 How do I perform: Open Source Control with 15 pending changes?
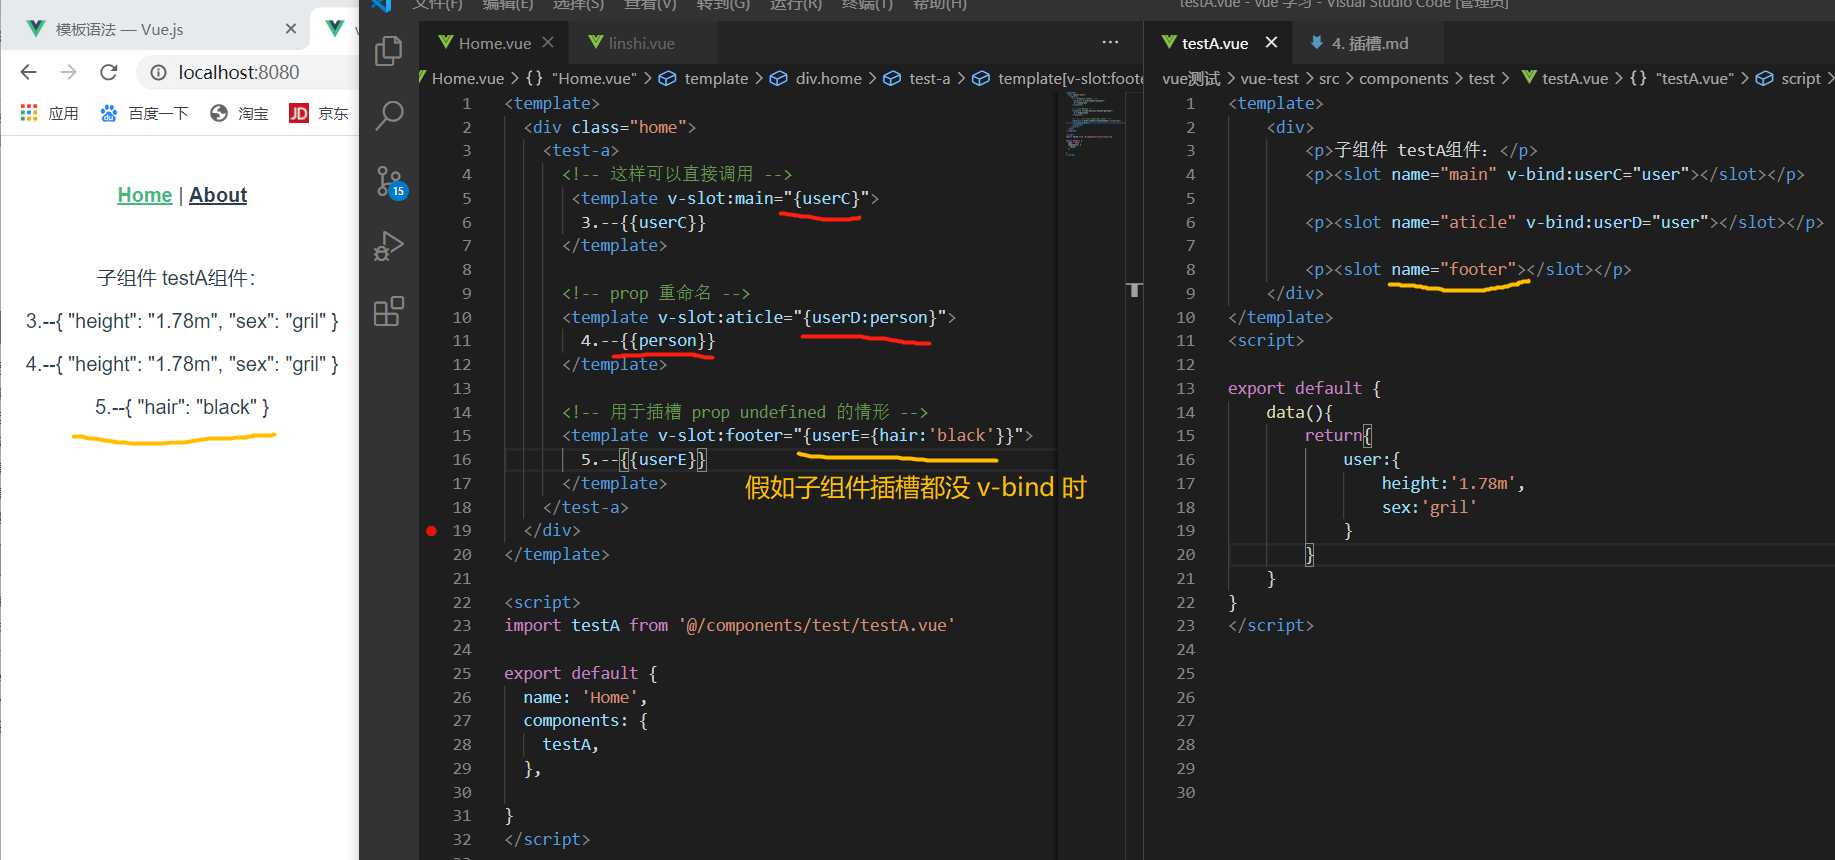tap(390, 182)
